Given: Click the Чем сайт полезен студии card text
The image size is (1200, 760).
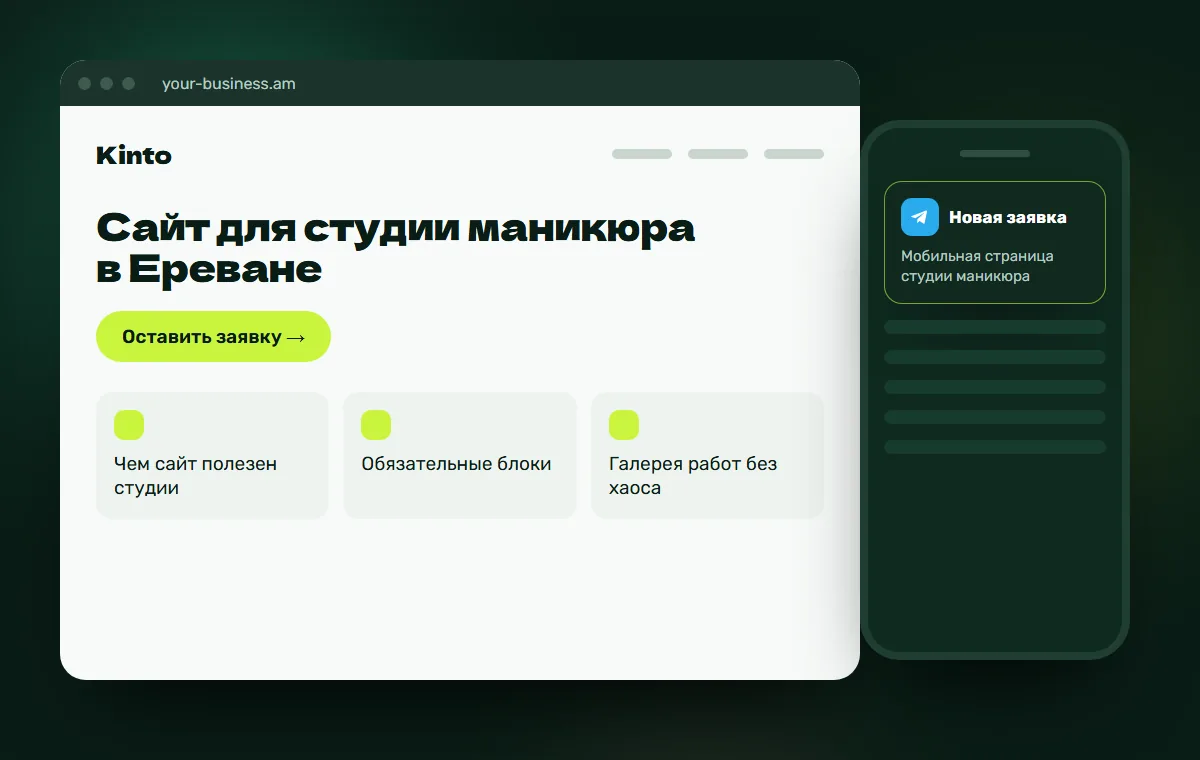Looking at the screenshot, I should point(196,476).
